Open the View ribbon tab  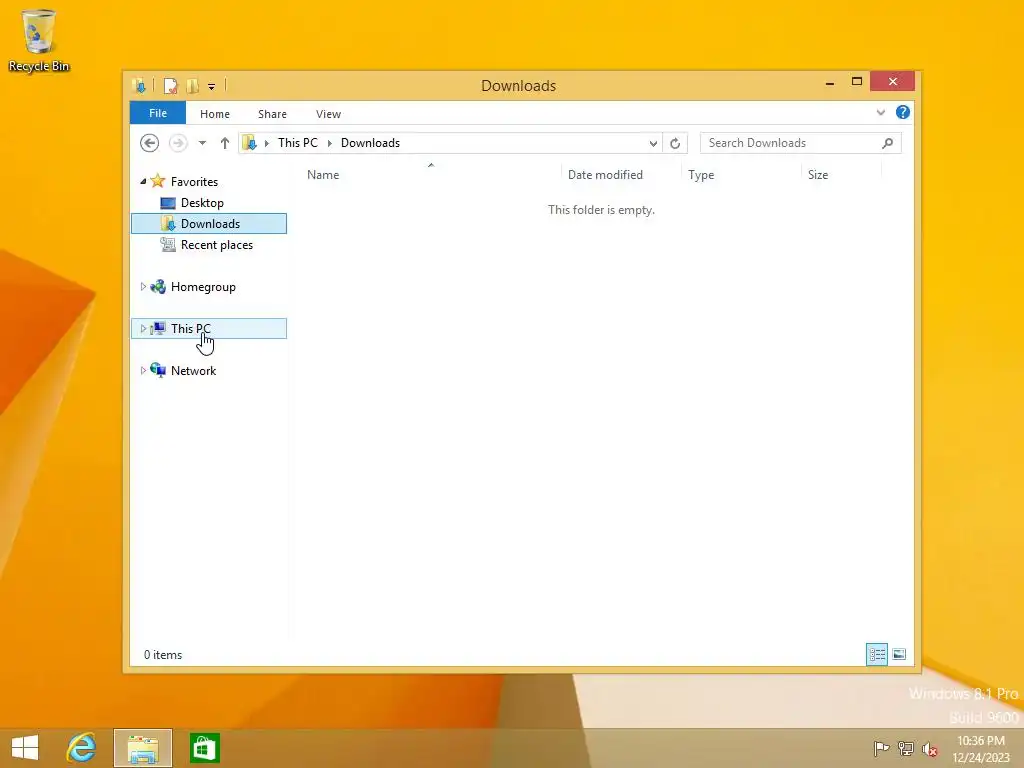pos(328,114)
